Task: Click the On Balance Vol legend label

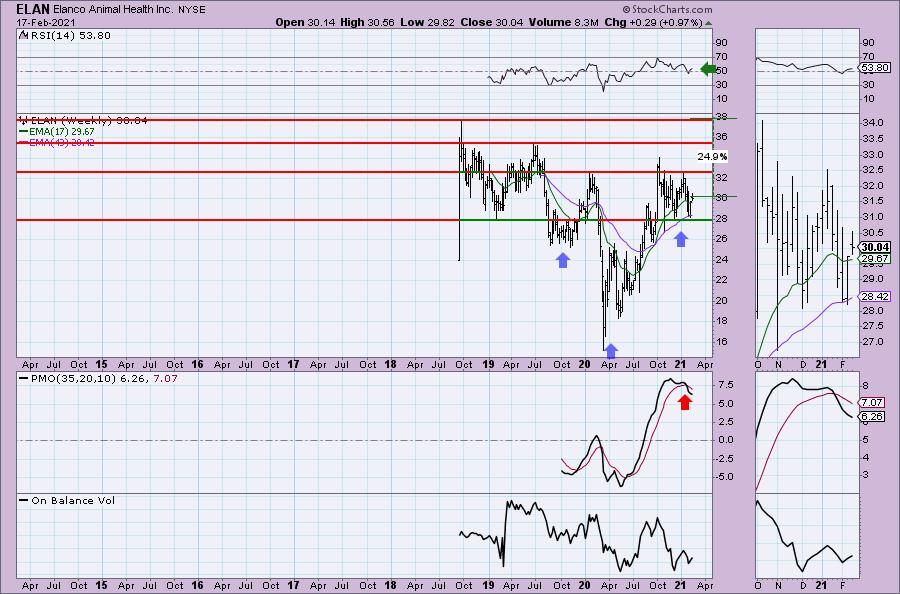Action: pos(73,500)
